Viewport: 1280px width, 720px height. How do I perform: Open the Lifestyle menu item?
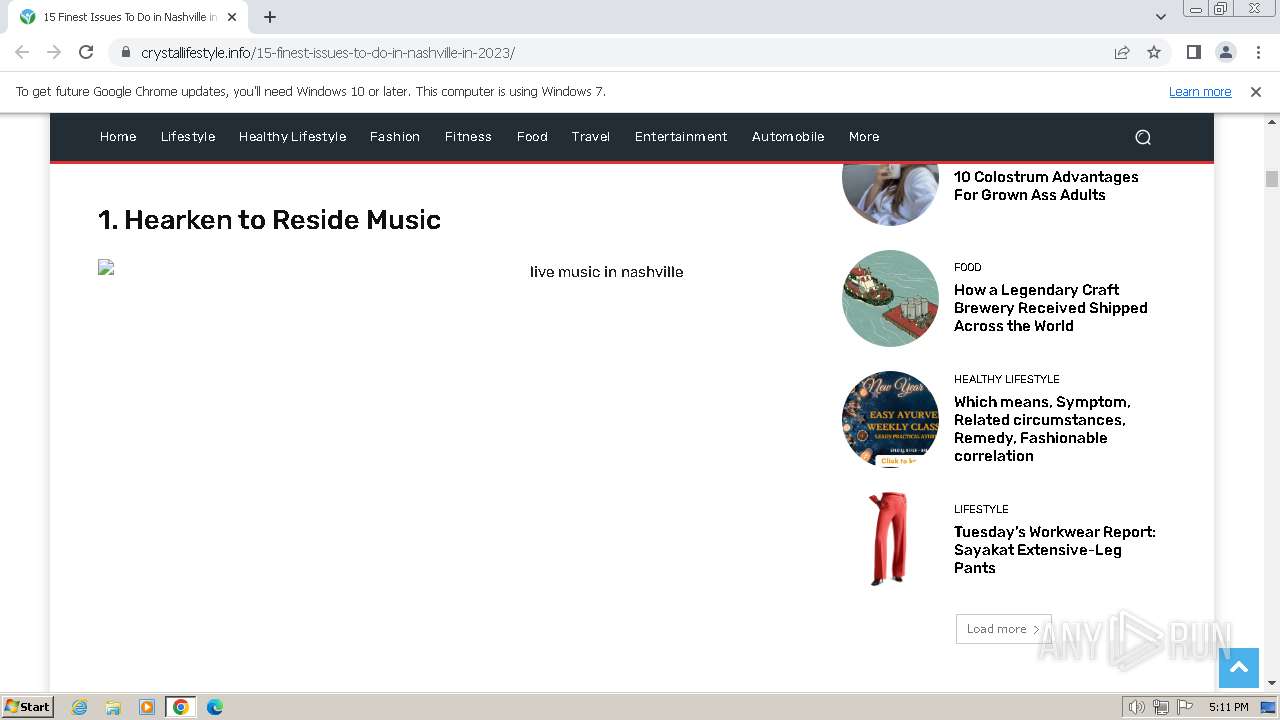click(x=188, y=137)
